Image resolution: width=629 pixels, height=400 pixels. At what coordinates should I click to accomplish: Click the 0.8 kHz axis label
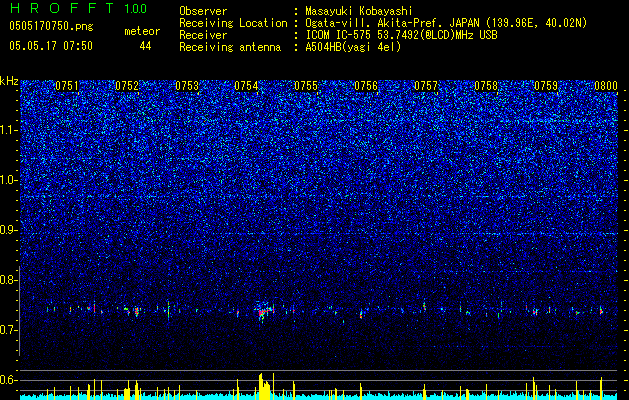coord(8,280)
